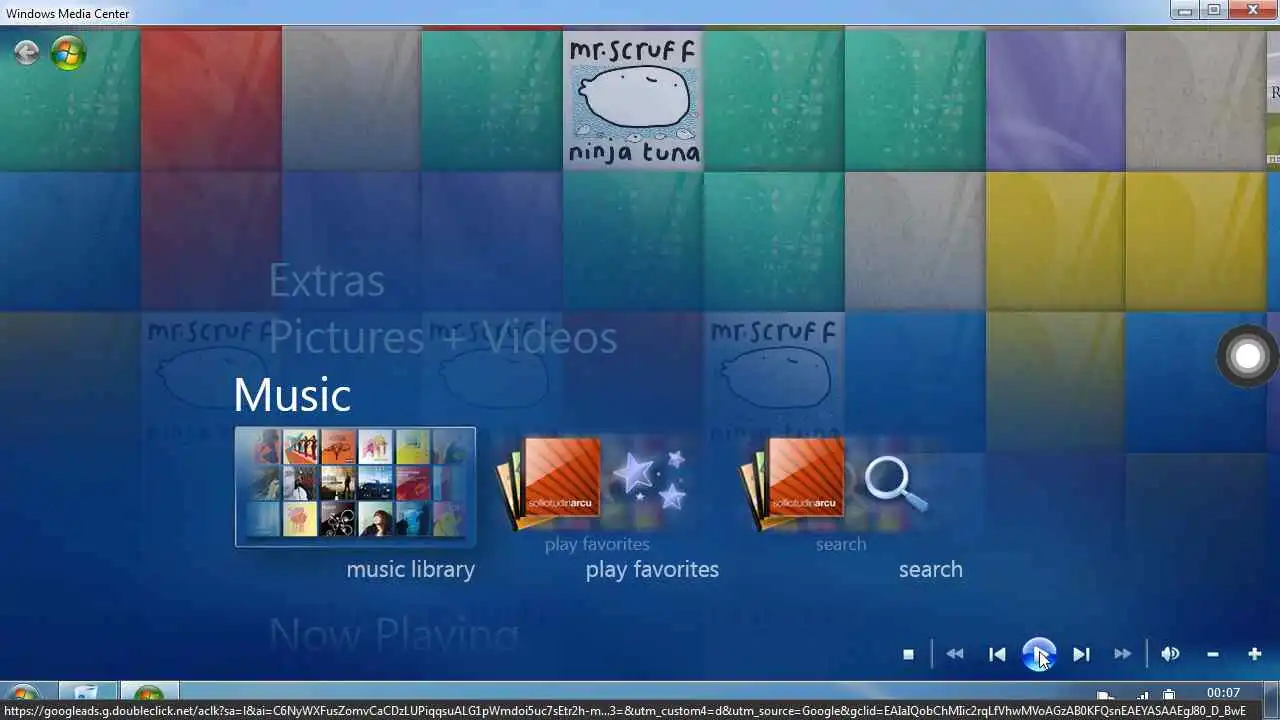
Task: Raise volume with the plus button
Action: pos(1255,654)
